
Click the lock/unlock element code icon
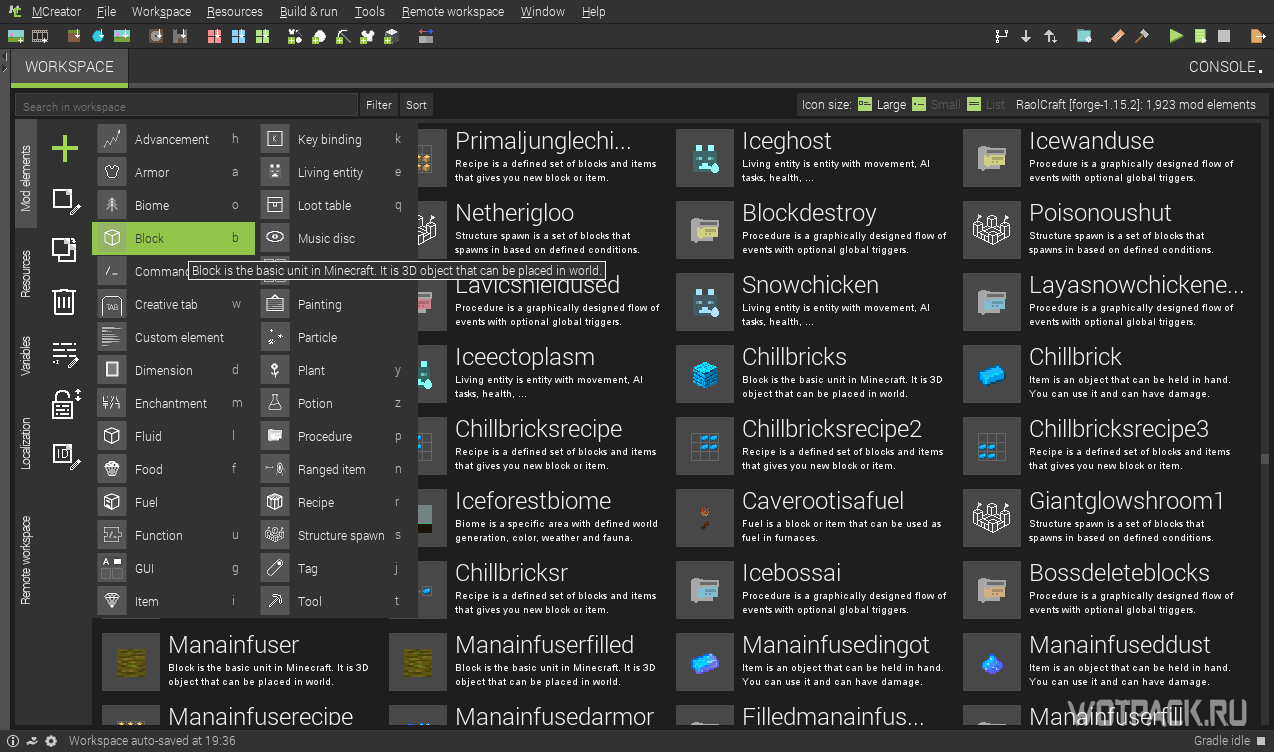click(x=65, y=404)
